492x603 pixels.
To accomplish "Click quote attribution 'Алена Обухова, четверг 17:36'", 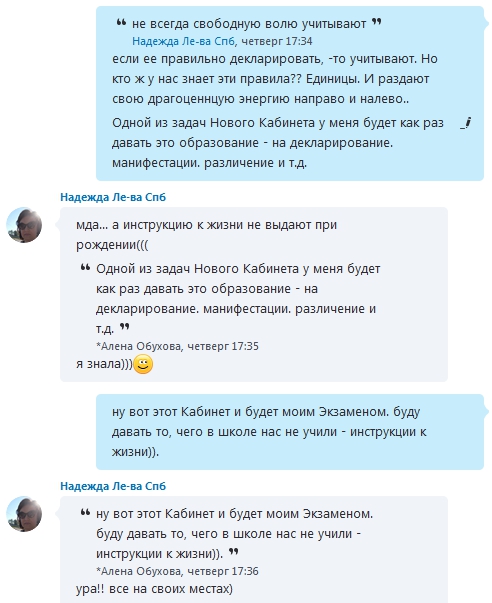I will pos(177,571).
